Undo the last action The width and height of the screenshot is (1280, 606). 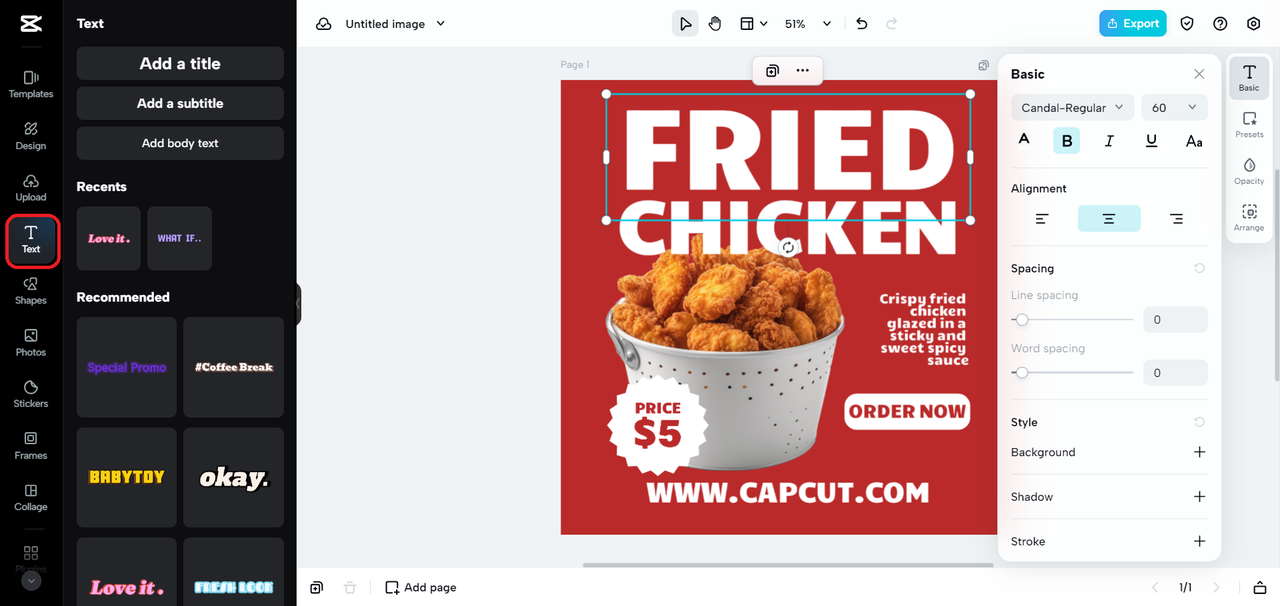pos(862,24)
